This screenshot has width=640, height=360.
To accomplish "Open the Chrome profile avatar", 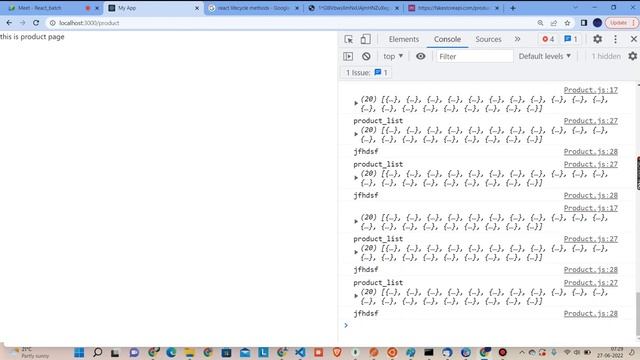I will coord(597,23).
